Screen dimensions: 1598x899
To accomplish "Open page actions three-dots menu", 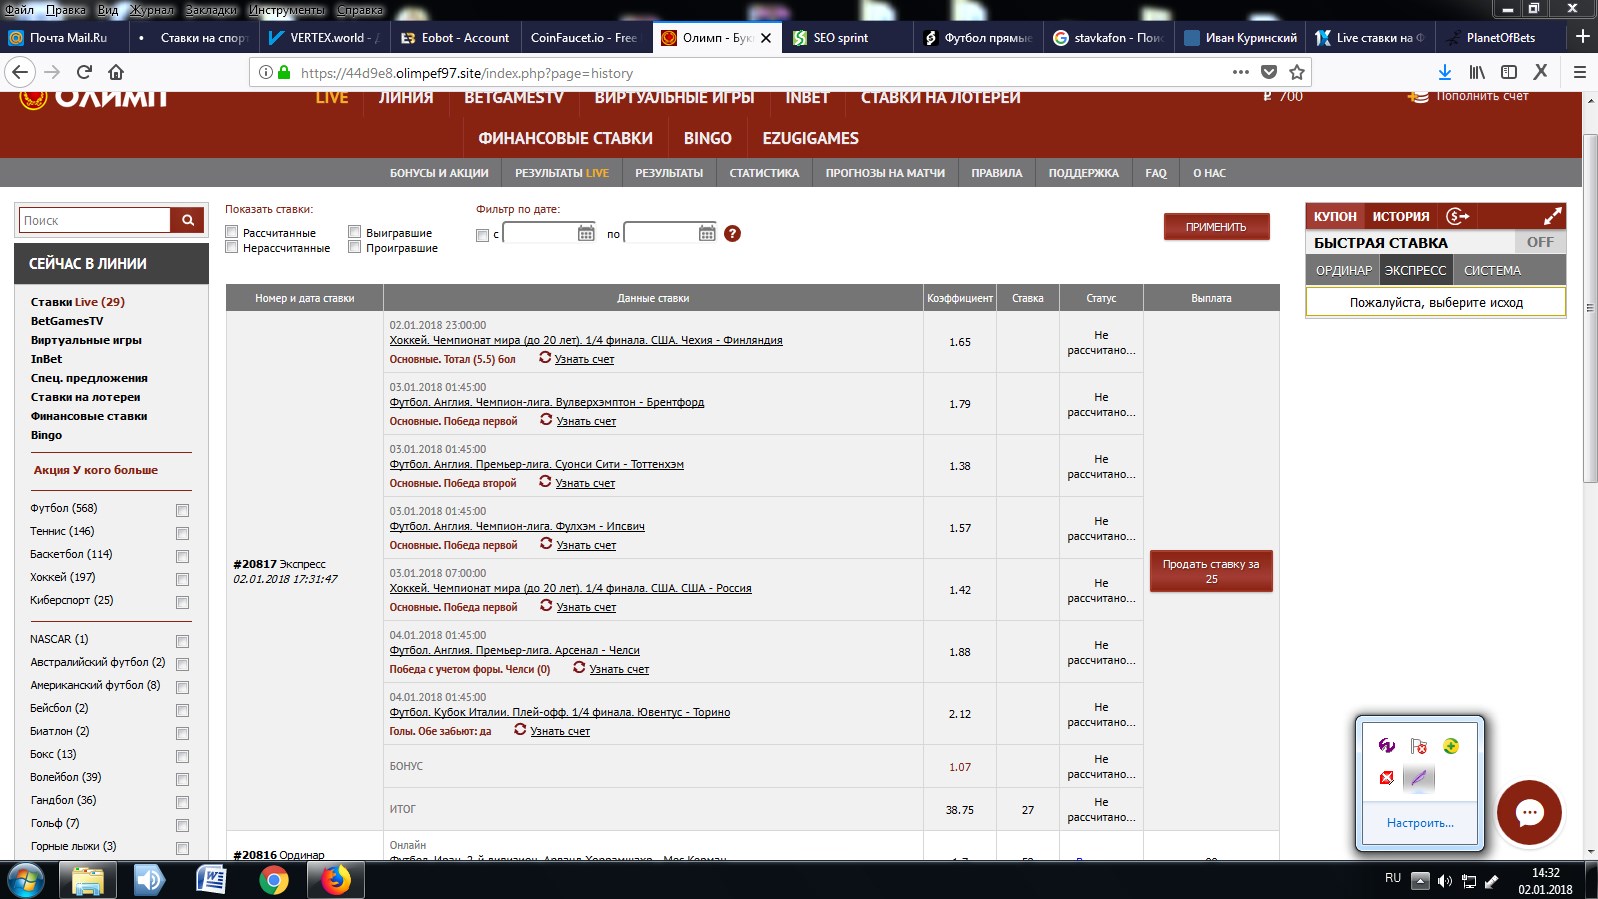I will tap(1241, 72).
